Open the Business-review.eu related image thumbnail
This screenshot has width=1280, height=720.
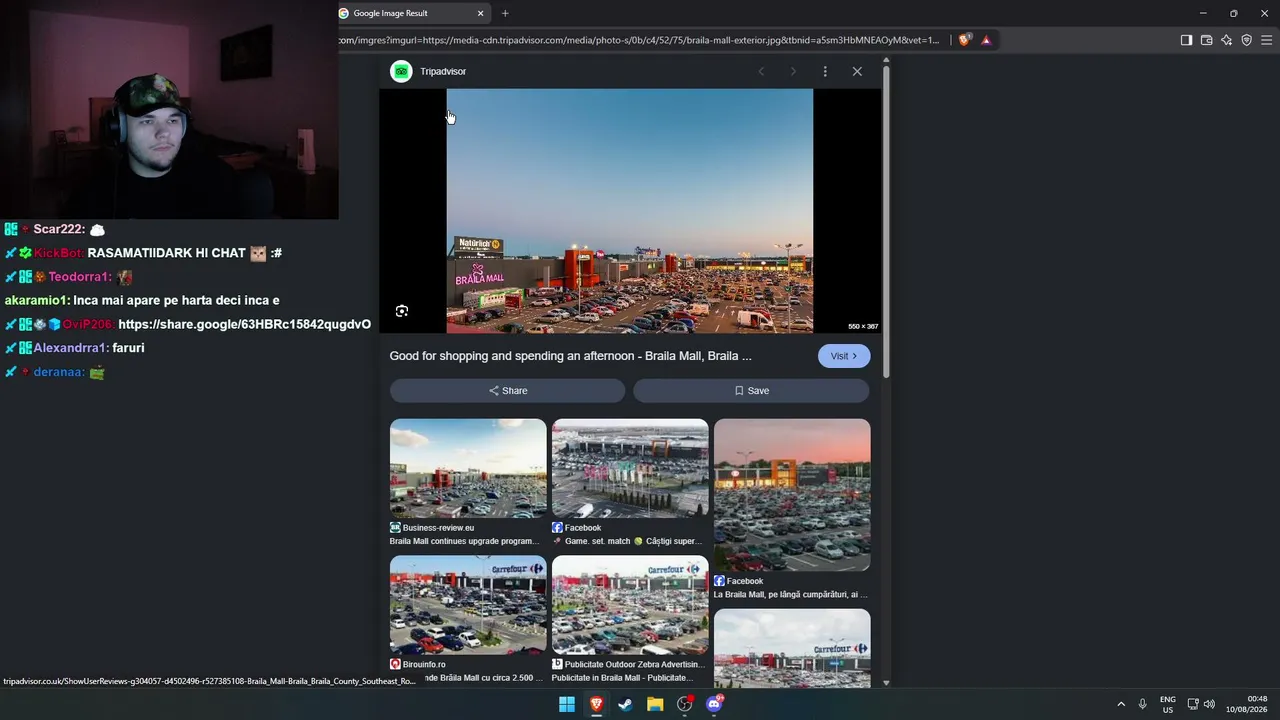click(468, 468)
